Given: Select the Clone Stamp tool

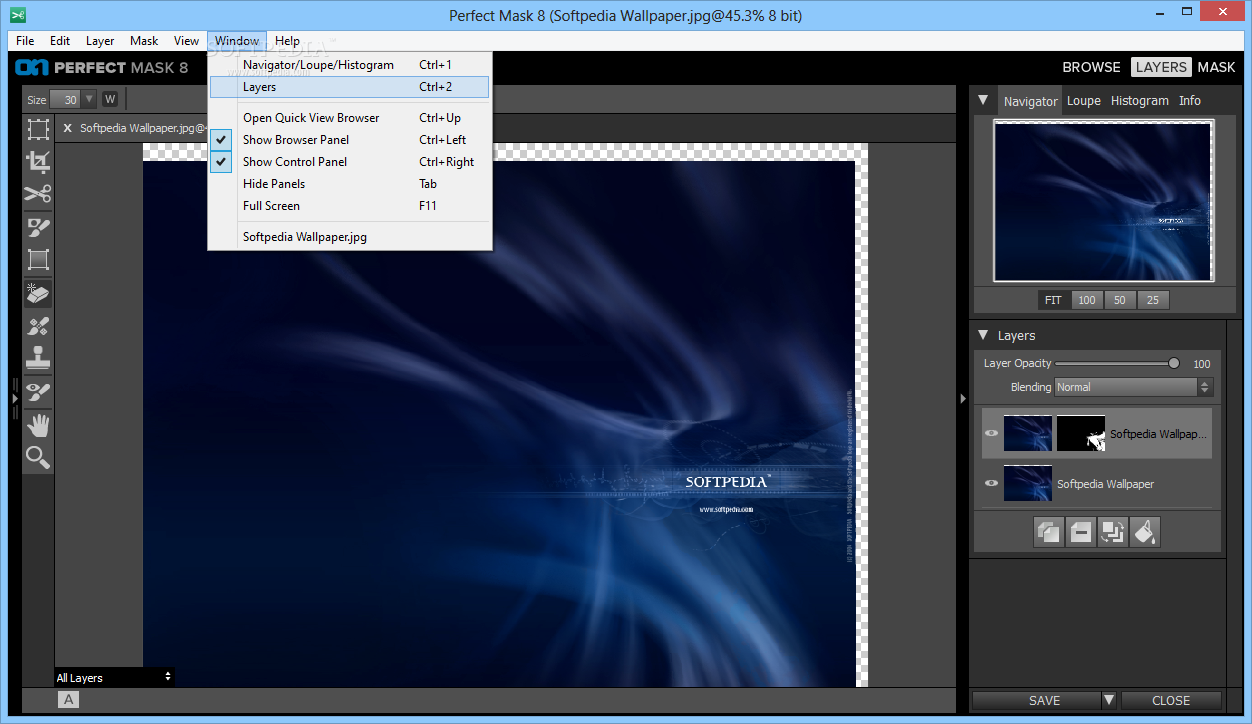Looking at the screenshot, I should click(x=38, y=358).
